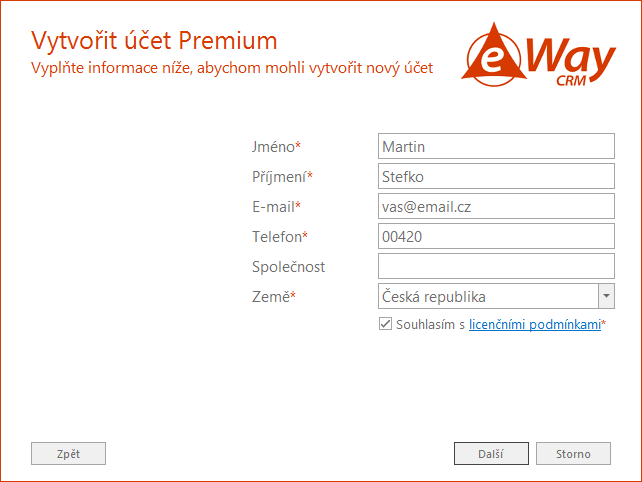Open the licenčními podmínkami link
The height and width of the screenshot is (482, 642).
[x=535, y=324]
